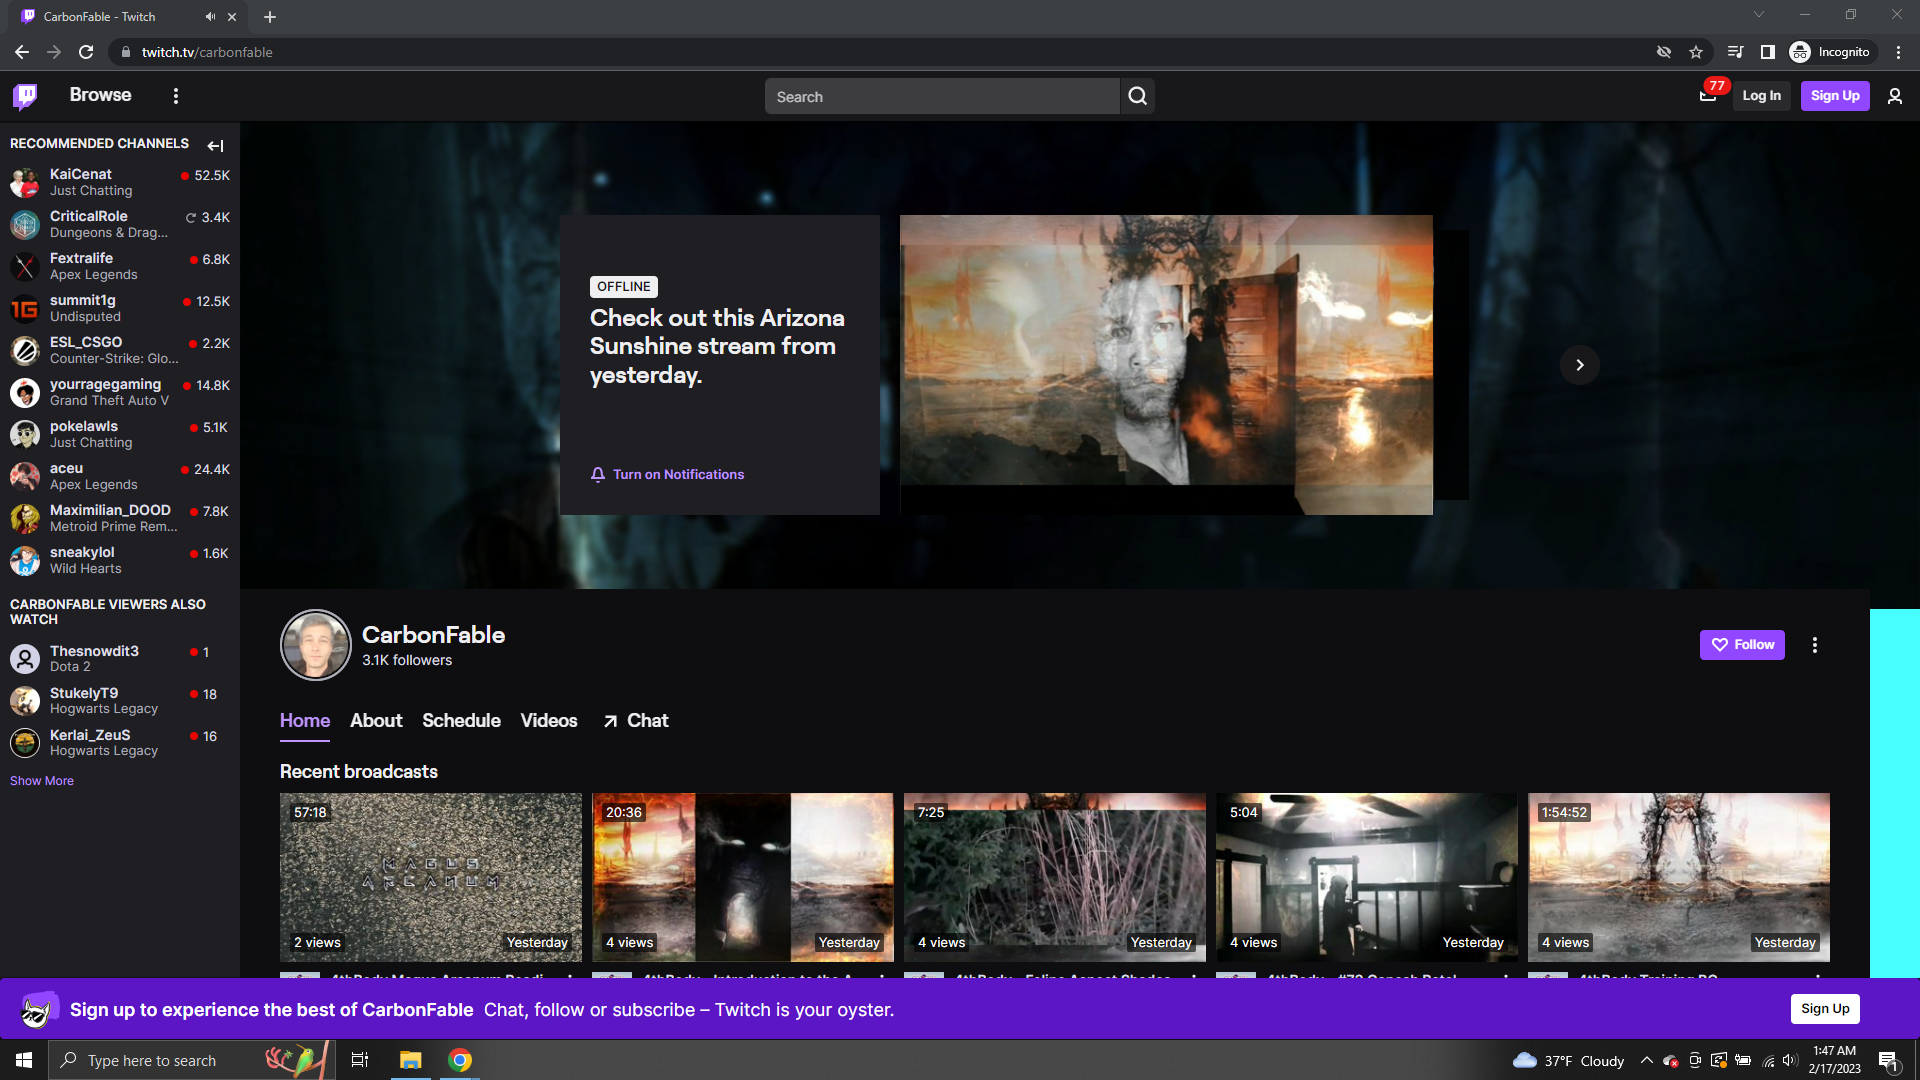Open channel options three-dot menu by Follow

(x=1814, y=645)
